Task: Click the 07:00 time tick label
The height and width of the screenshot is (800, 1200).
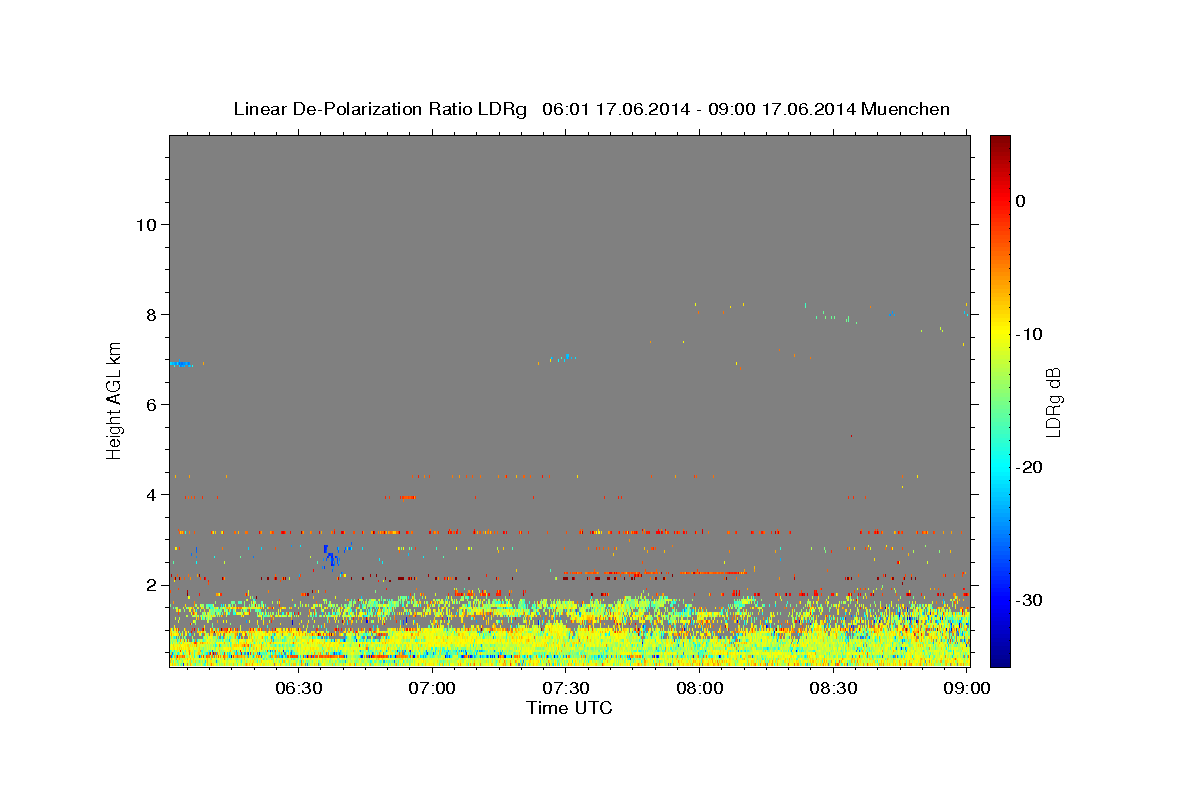Action: [x=432, y=689]
